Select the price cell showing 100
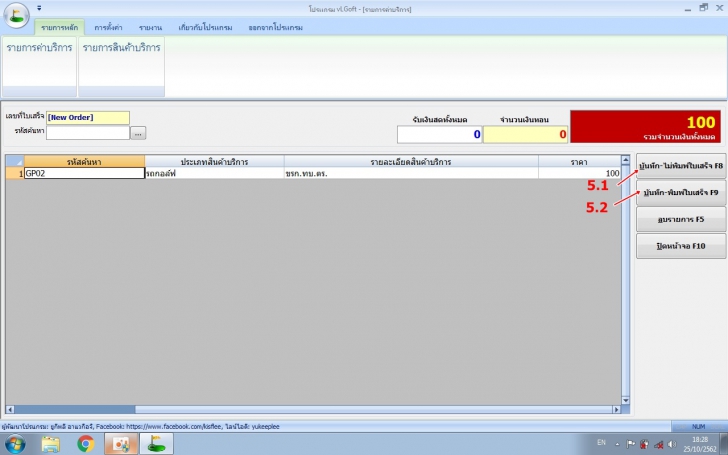This screenshot has width=728, height=455. (579, 173)
